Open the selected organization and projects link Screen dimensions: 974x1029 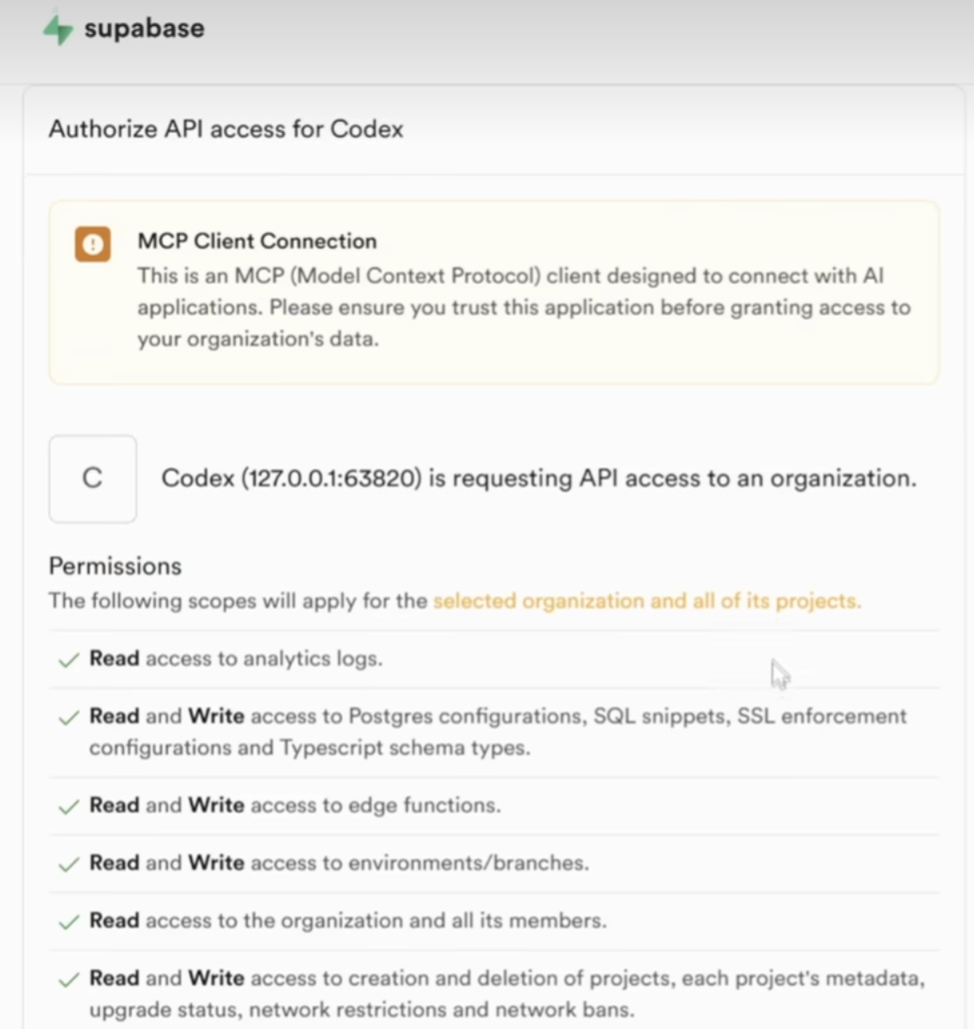tap(647, 601)
